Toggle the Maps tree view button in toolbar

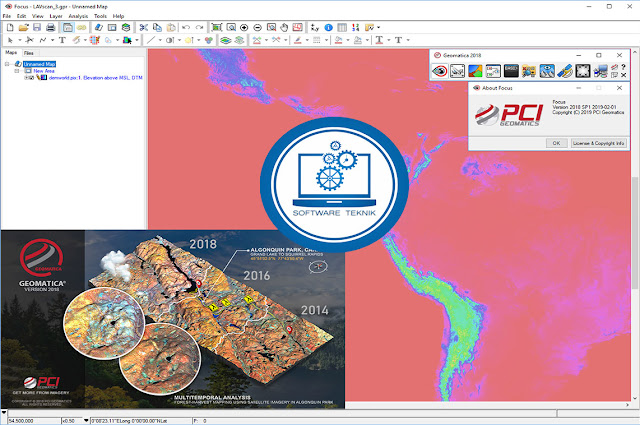pos(68,27)
